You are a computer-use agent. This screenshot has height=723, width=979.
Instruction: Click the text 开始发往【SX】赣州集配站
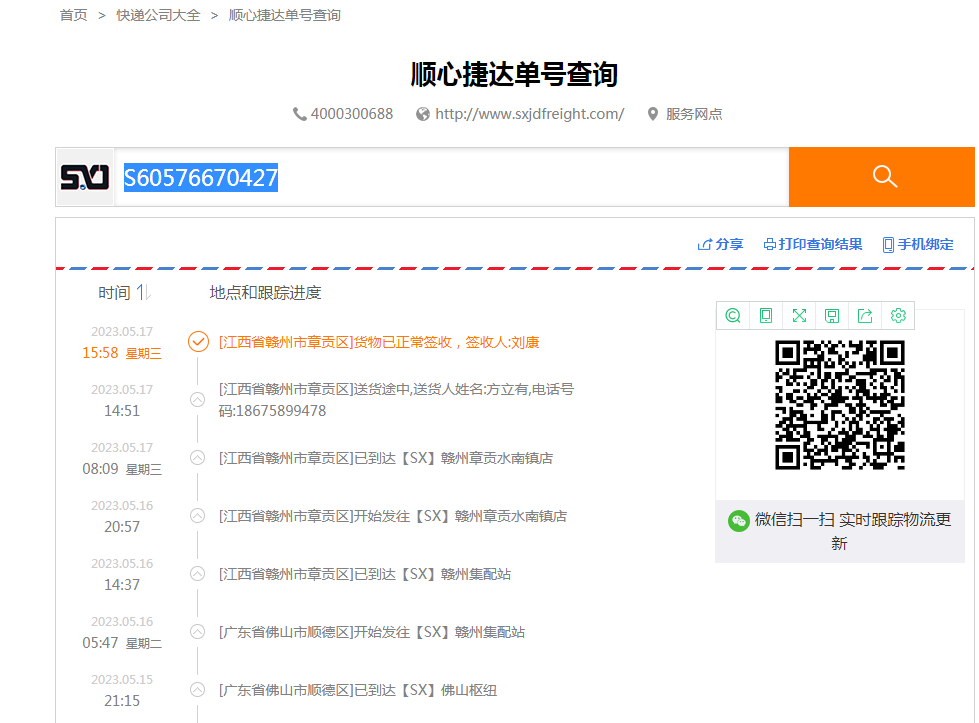(439, 632)
